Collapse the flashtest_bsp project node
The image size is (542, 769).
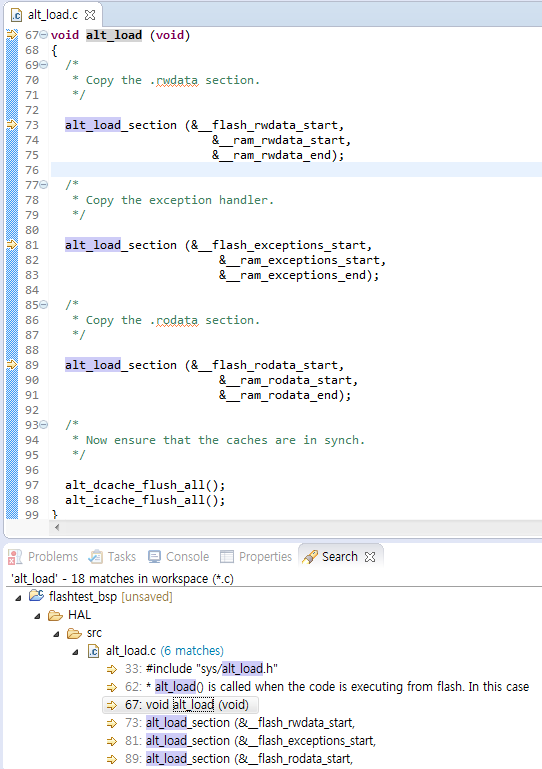coord(18,597)
